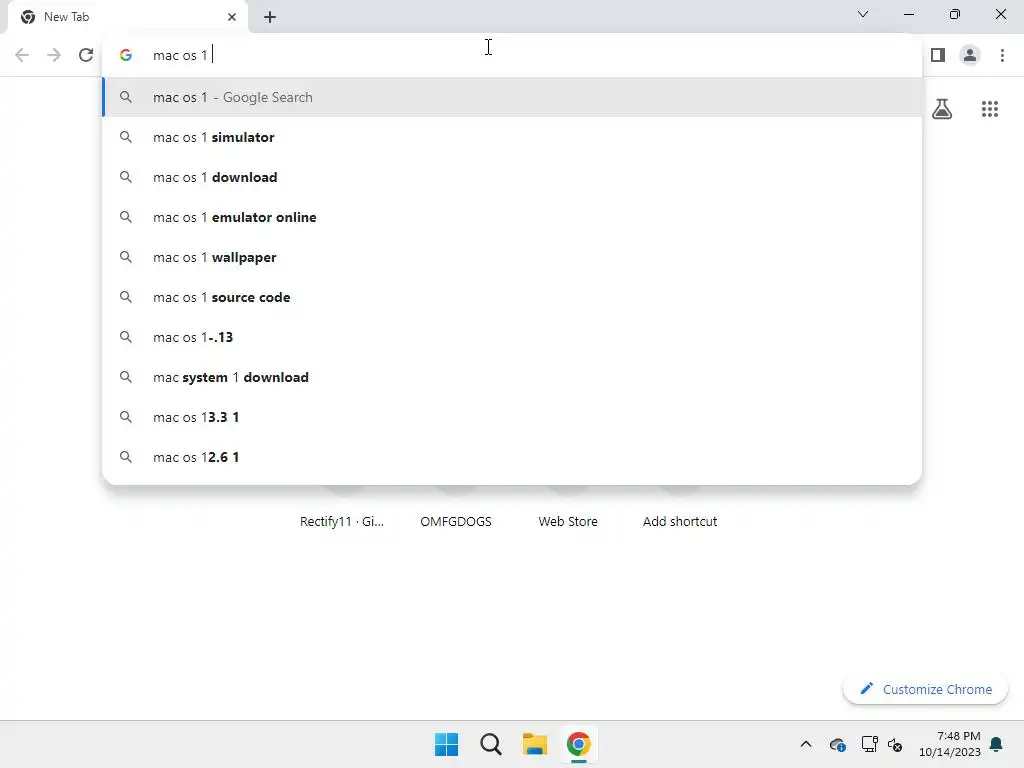The height and width of the screenshot is (768, 1024).
Task: Open the profile avatar menu
Action: pyautogui.click(x=970, y=56)
